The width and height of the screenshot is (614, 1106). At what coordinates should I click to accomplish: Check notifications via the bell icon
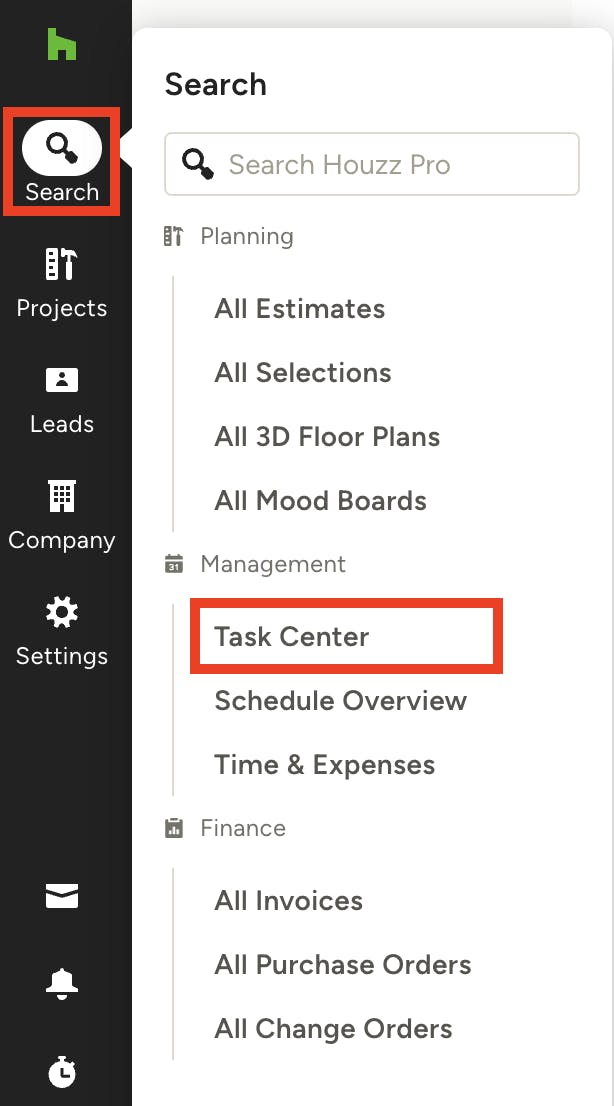[60, 983]
